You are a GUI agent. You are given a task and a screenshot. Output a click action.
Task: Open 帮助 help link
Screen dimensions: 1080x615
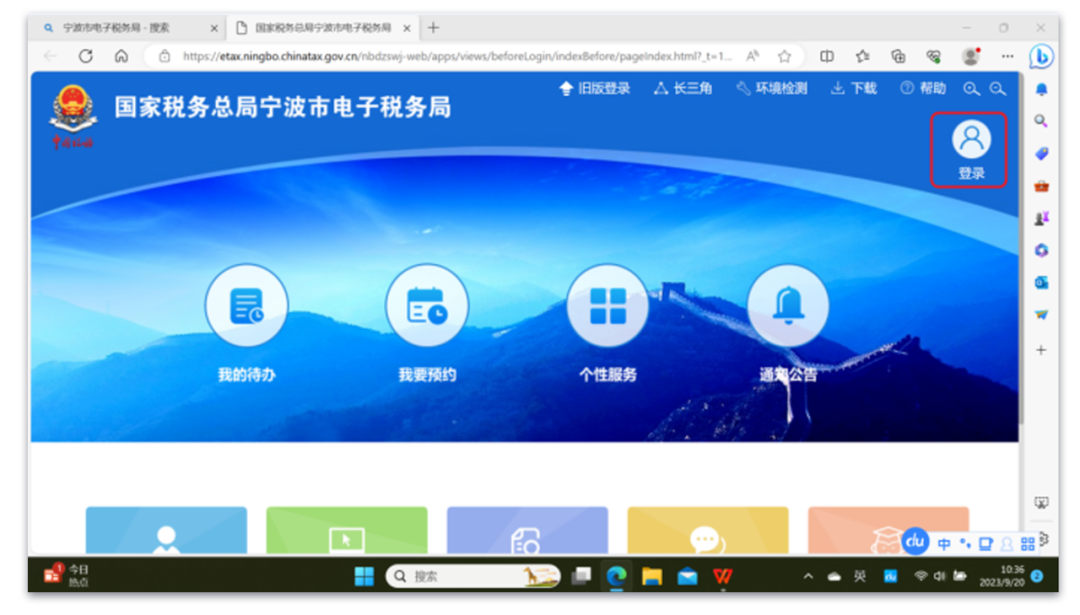click(x=923, y=89)
